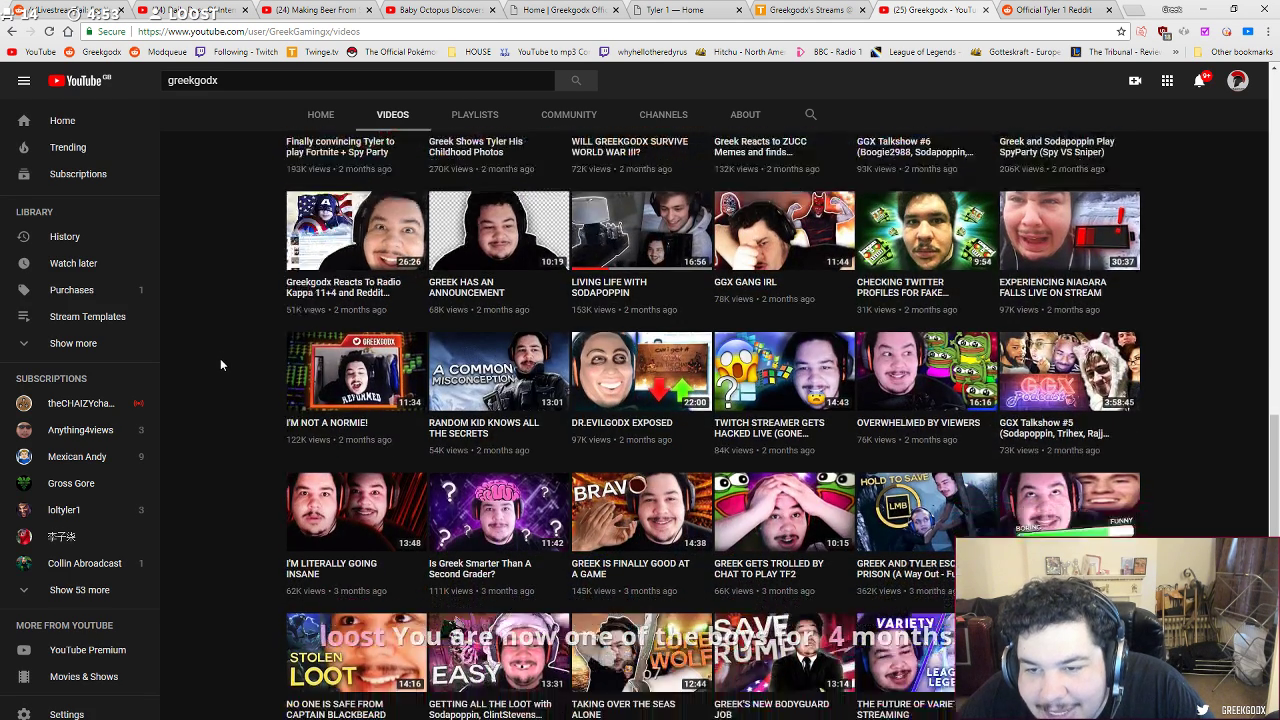Select the VIDEOS channel tab
Viewport: 1280px width, 720px height.
tap(393, 115)
